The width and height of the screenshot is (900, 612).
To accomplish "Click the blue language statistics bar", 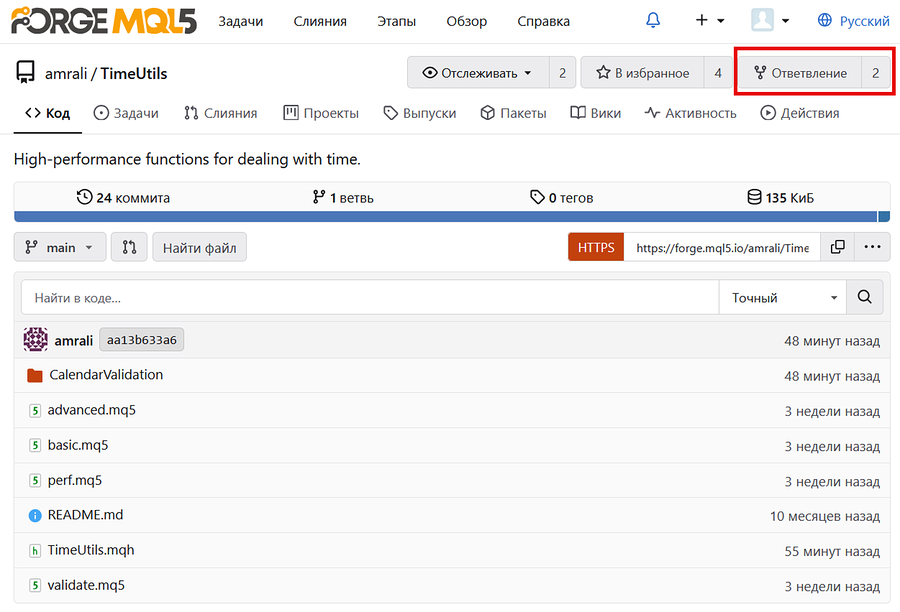I will pos(445,216).
